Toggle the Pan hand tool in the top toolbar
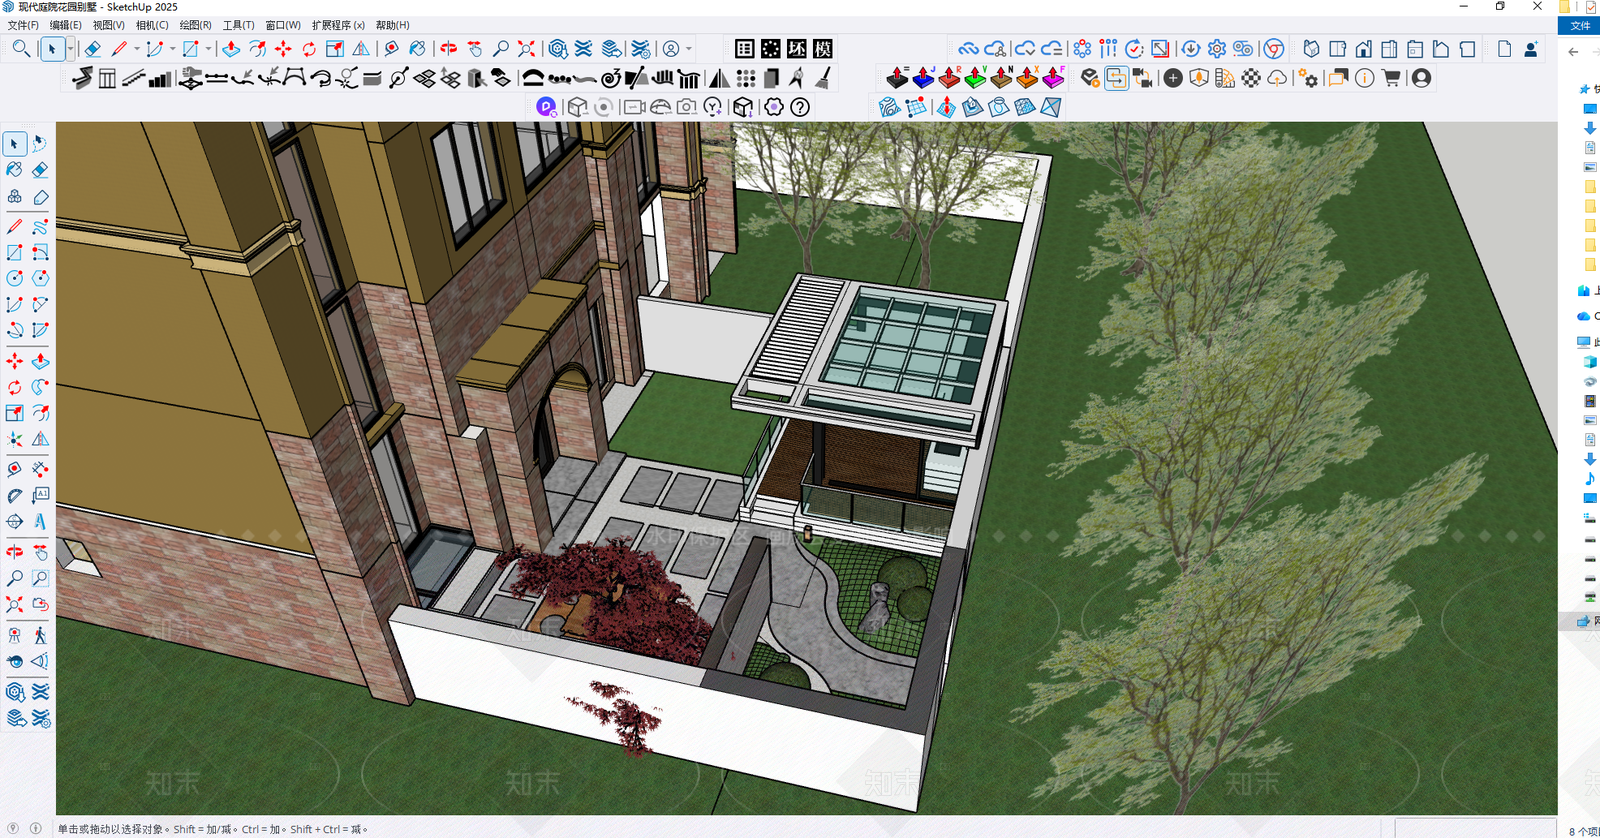1600x838 pixels. tap(475, 48)
